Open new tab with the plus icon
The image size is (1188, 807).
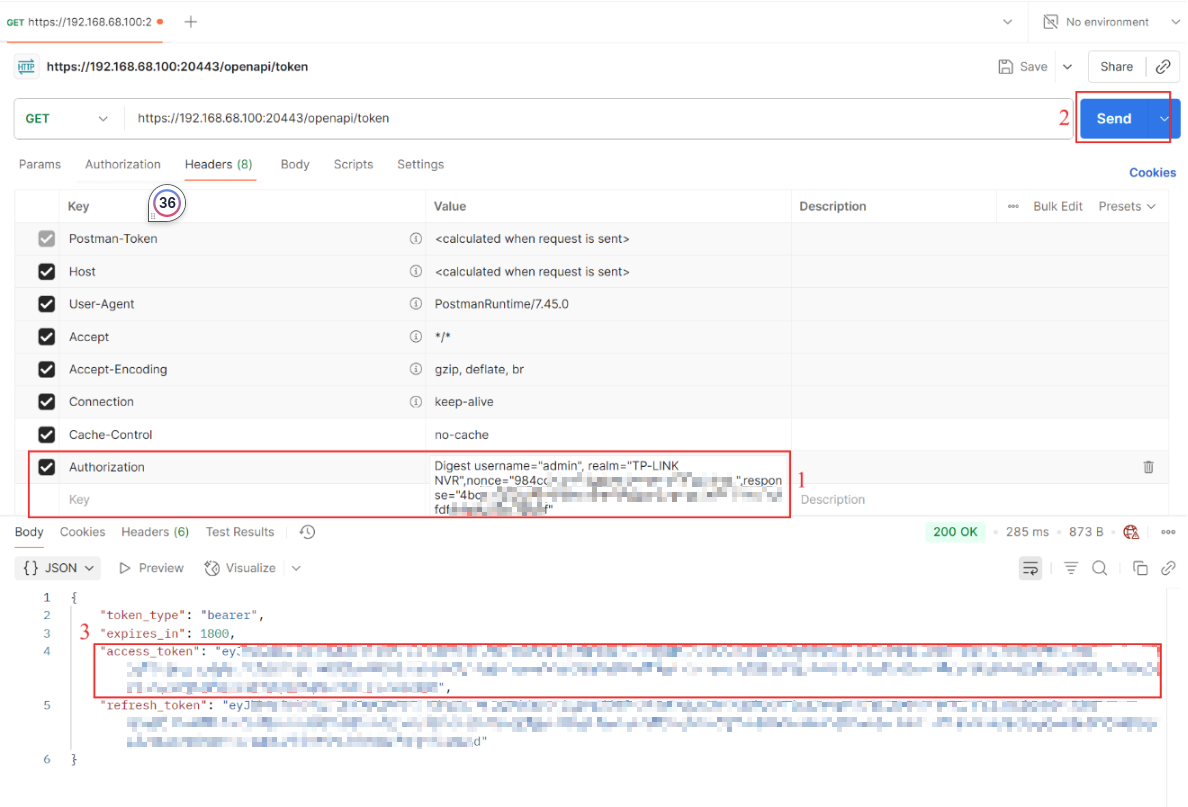pyautogui.click(x=191, y=21)
